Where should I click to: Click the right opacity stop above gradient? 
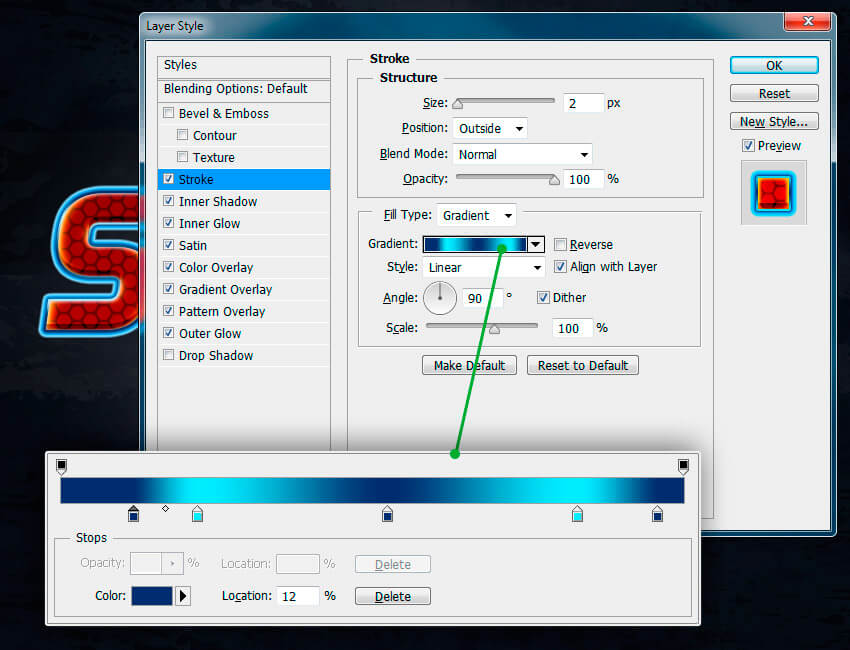[x=683, y=466]
